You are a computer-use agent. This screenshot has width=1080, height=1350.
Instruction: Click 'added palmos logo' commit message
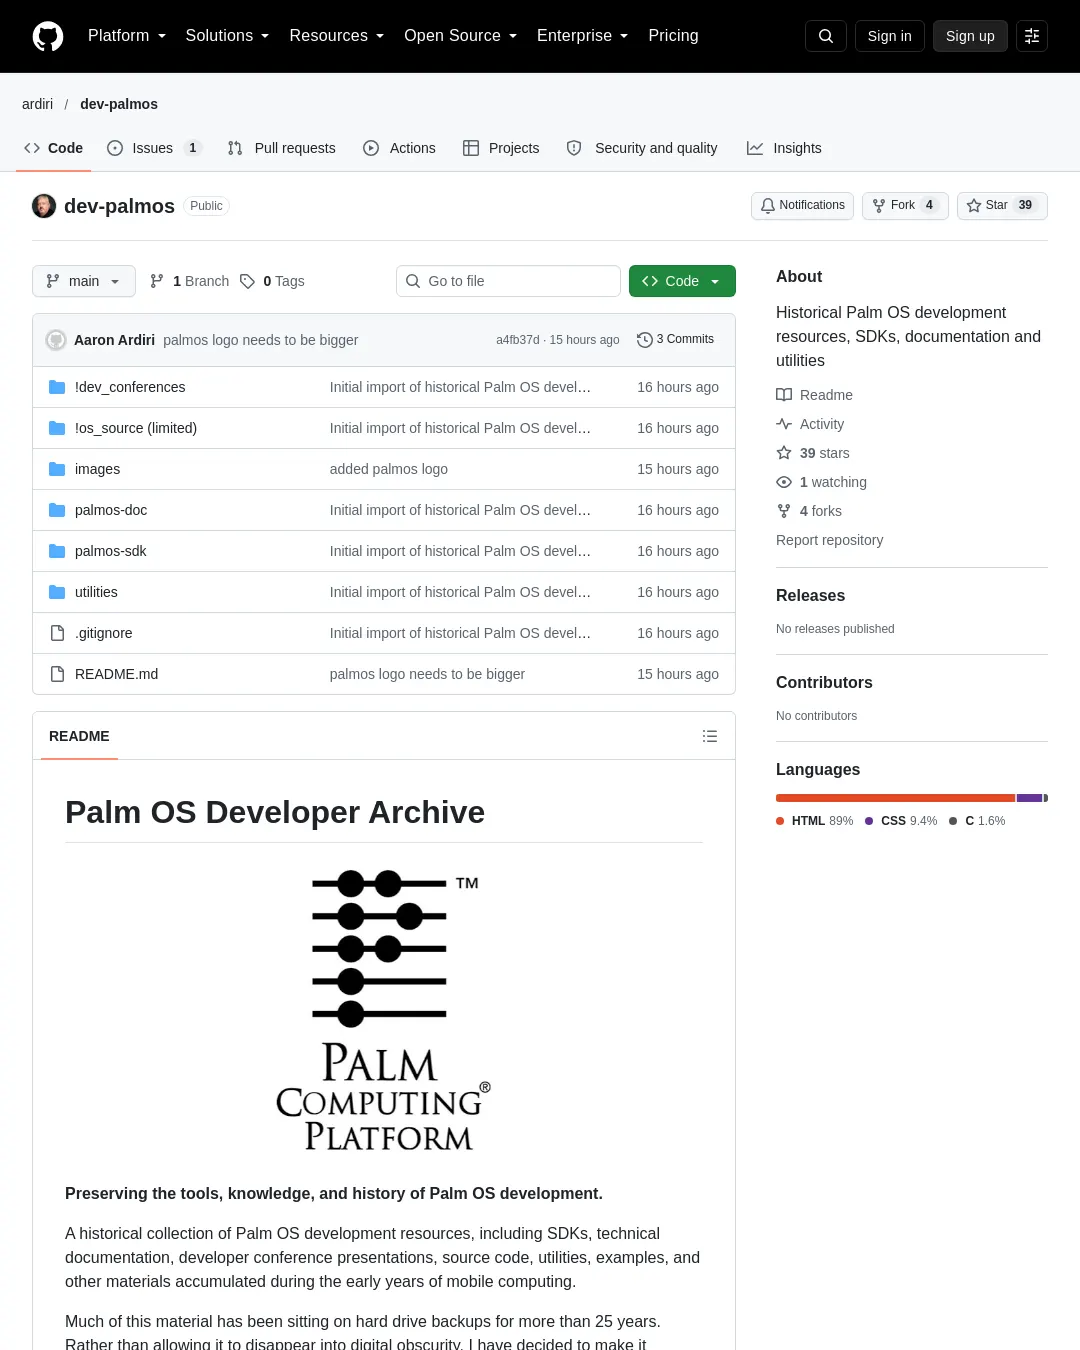pos(389,469)
